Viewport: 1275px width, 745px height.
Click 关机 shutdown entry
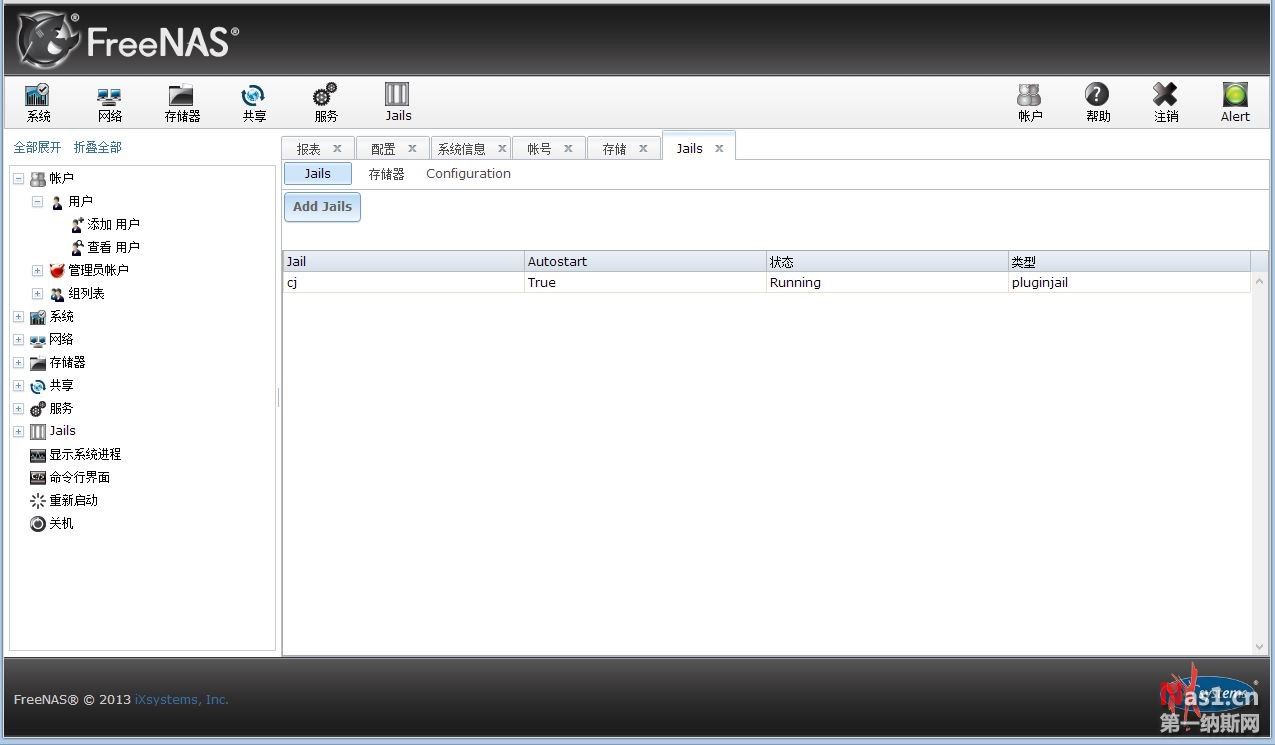52,523
